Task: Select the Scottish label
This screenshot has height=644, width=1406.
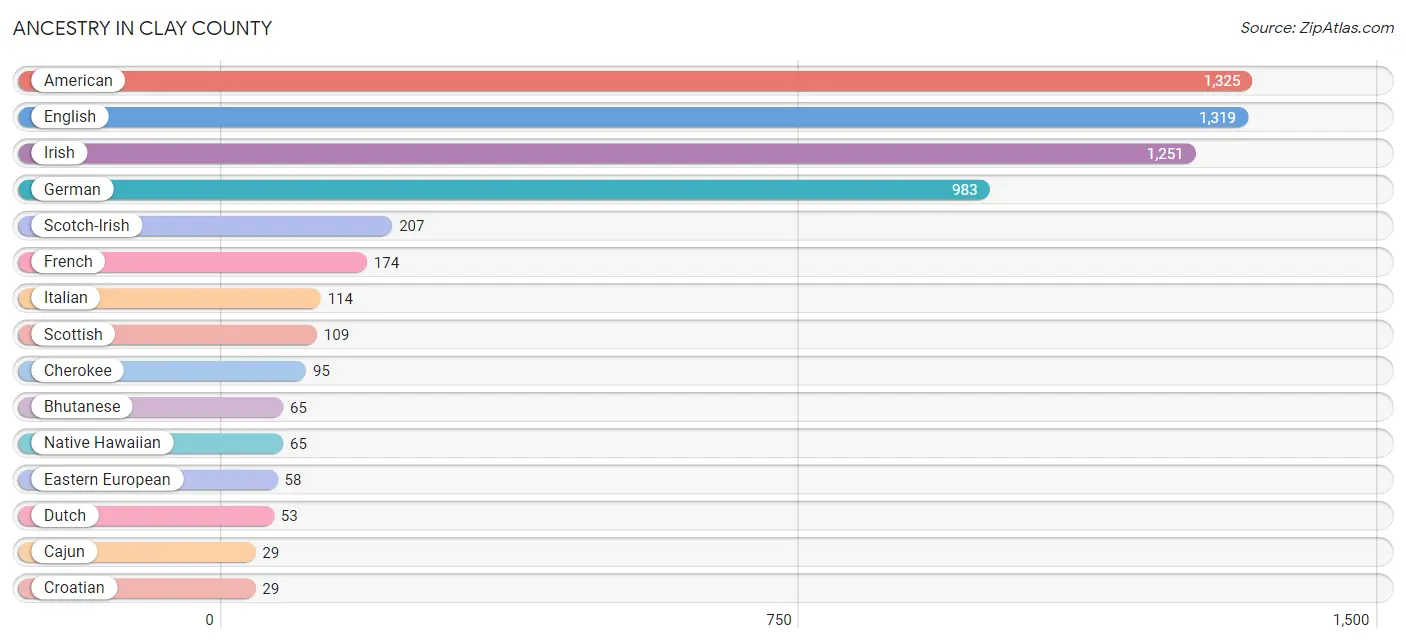Action: tap(73, 334)
